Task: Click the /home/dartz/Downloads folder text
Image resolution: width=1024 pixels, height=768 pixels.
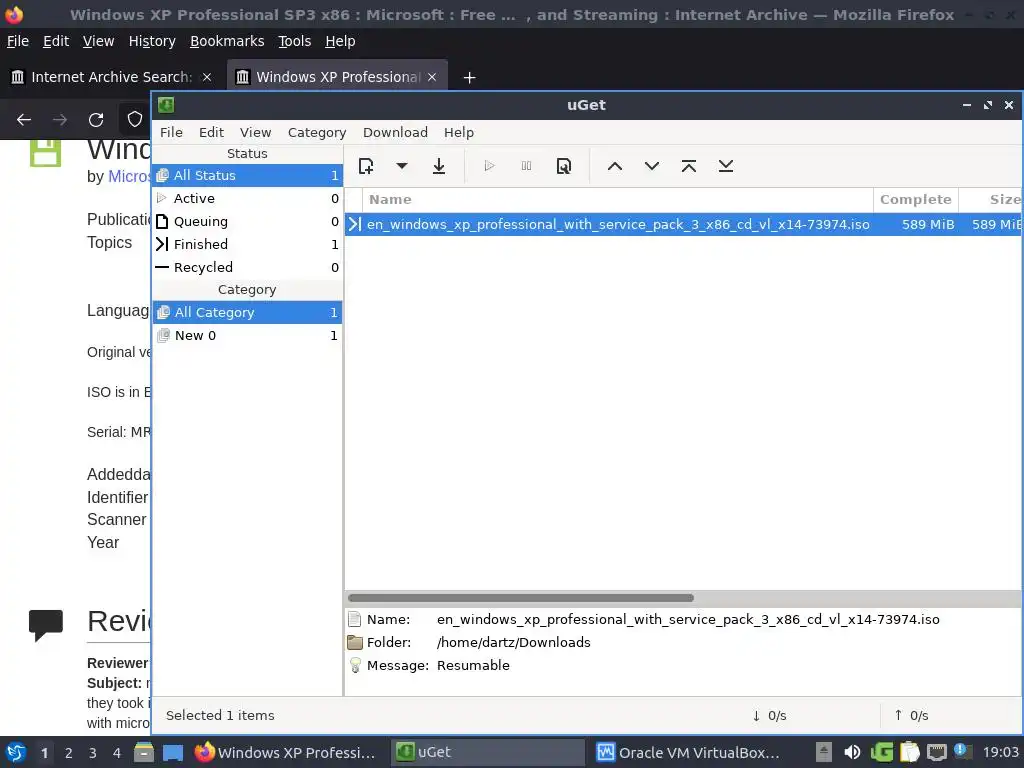Action: pyautogui.click(x=513, y=643)
